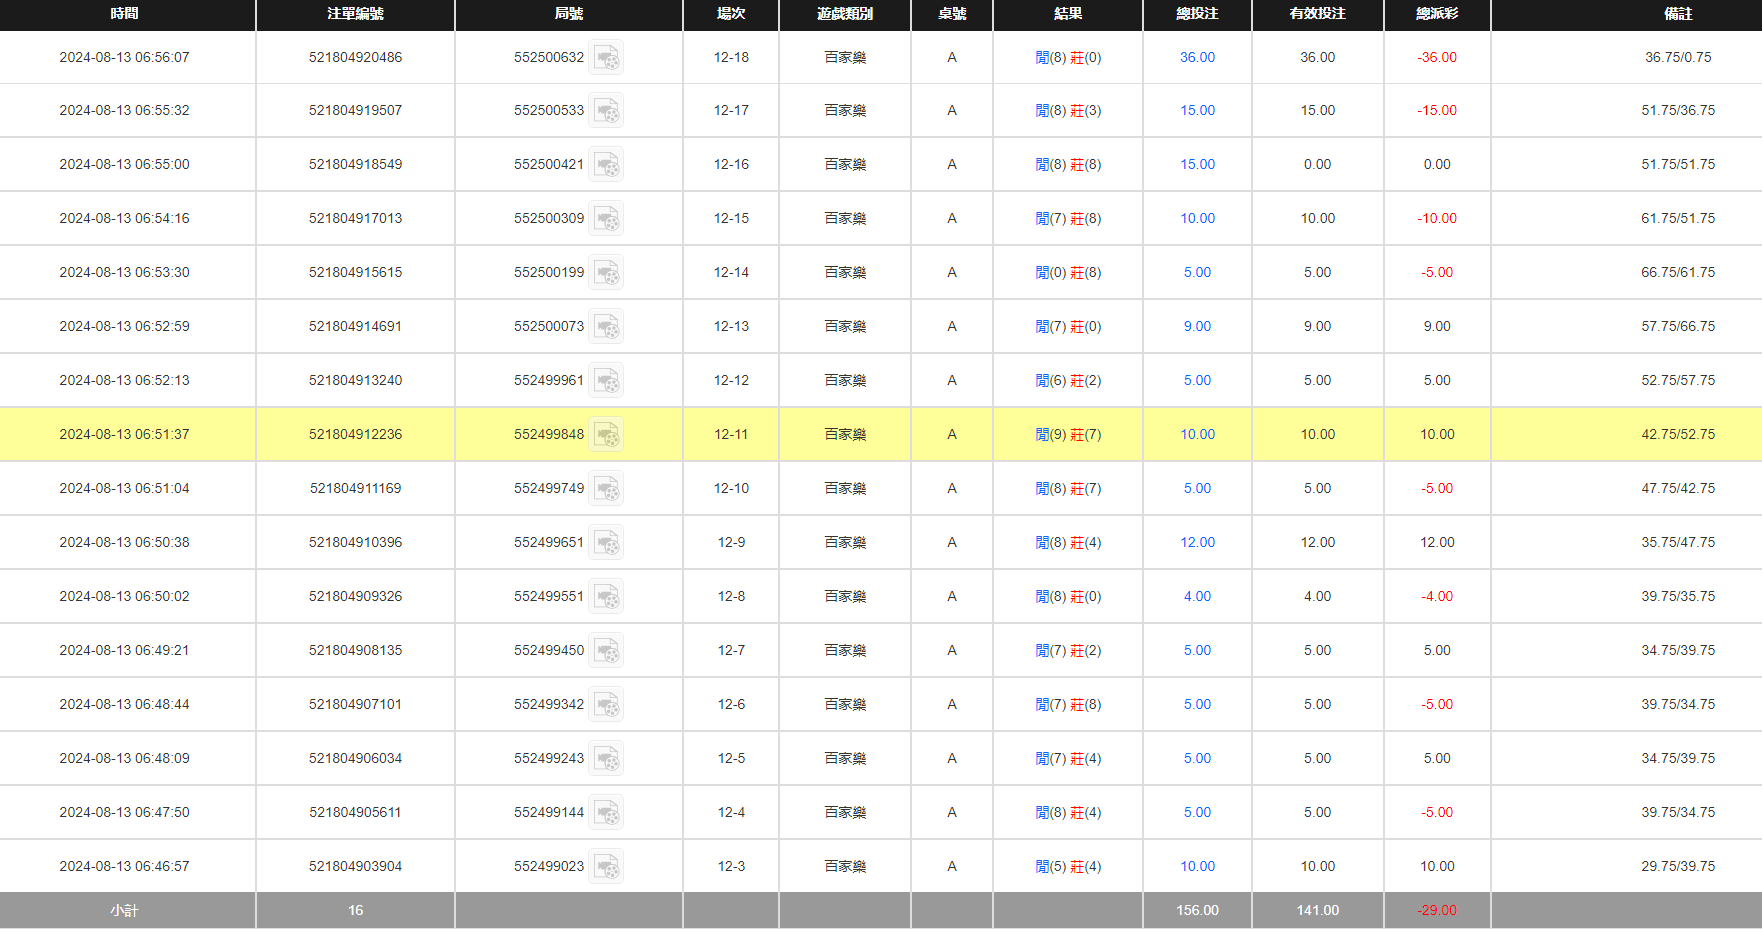Open the 12.00 total bet amount link

coord(1197,543)
